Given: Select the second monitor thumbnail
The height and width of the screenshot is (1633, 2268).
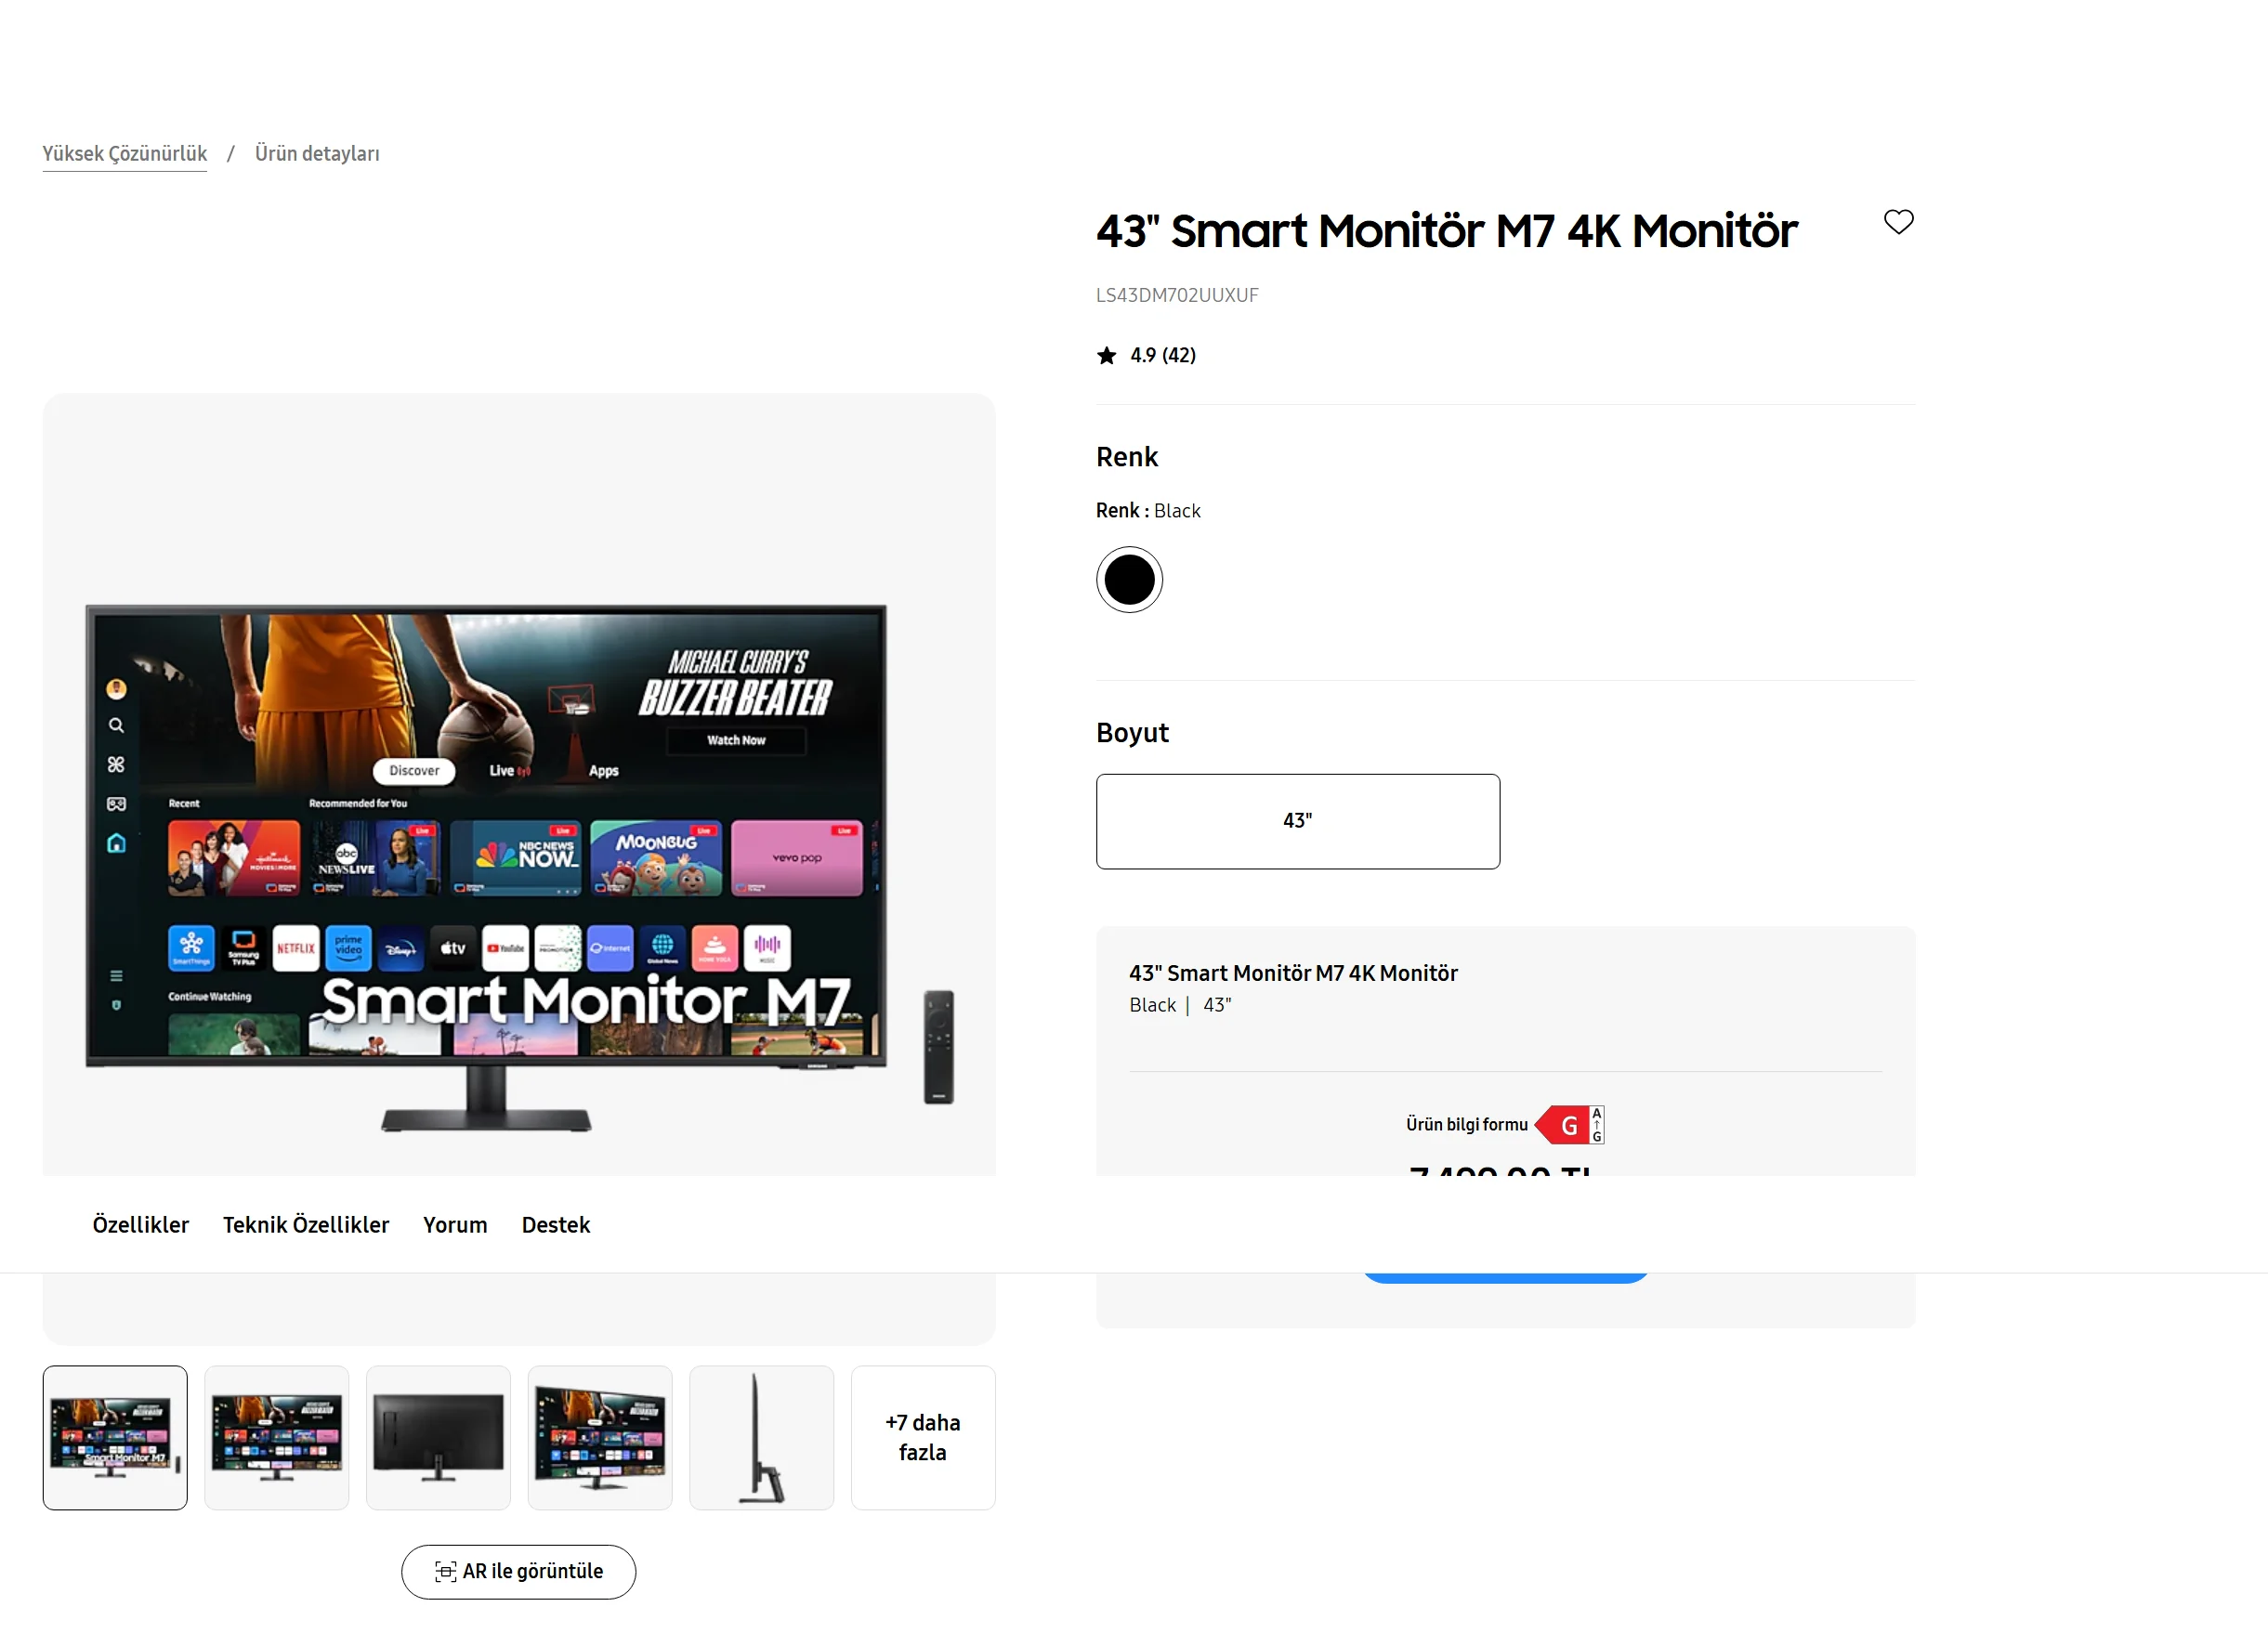Looking at the screenshot, I should click(277, 1437).
